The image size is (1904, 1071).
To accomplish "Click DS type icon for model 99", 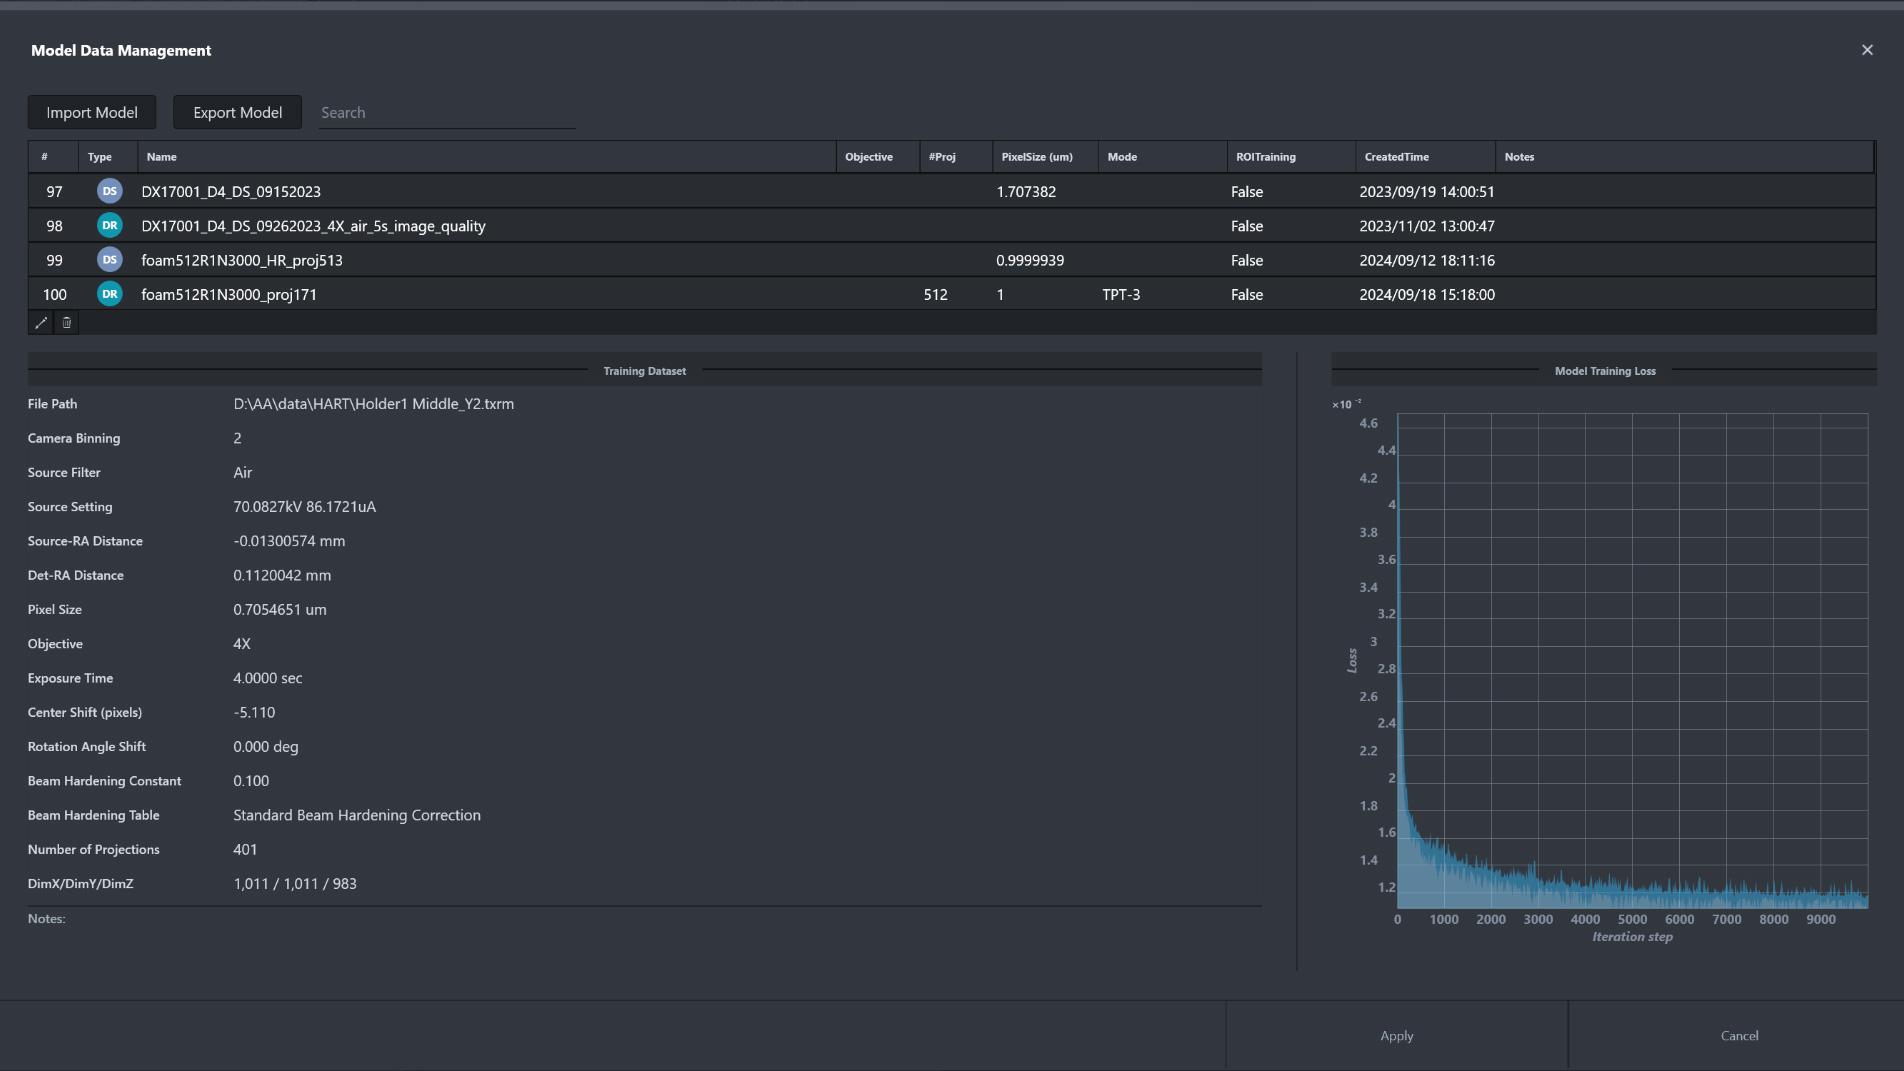I will coord(110,260).
